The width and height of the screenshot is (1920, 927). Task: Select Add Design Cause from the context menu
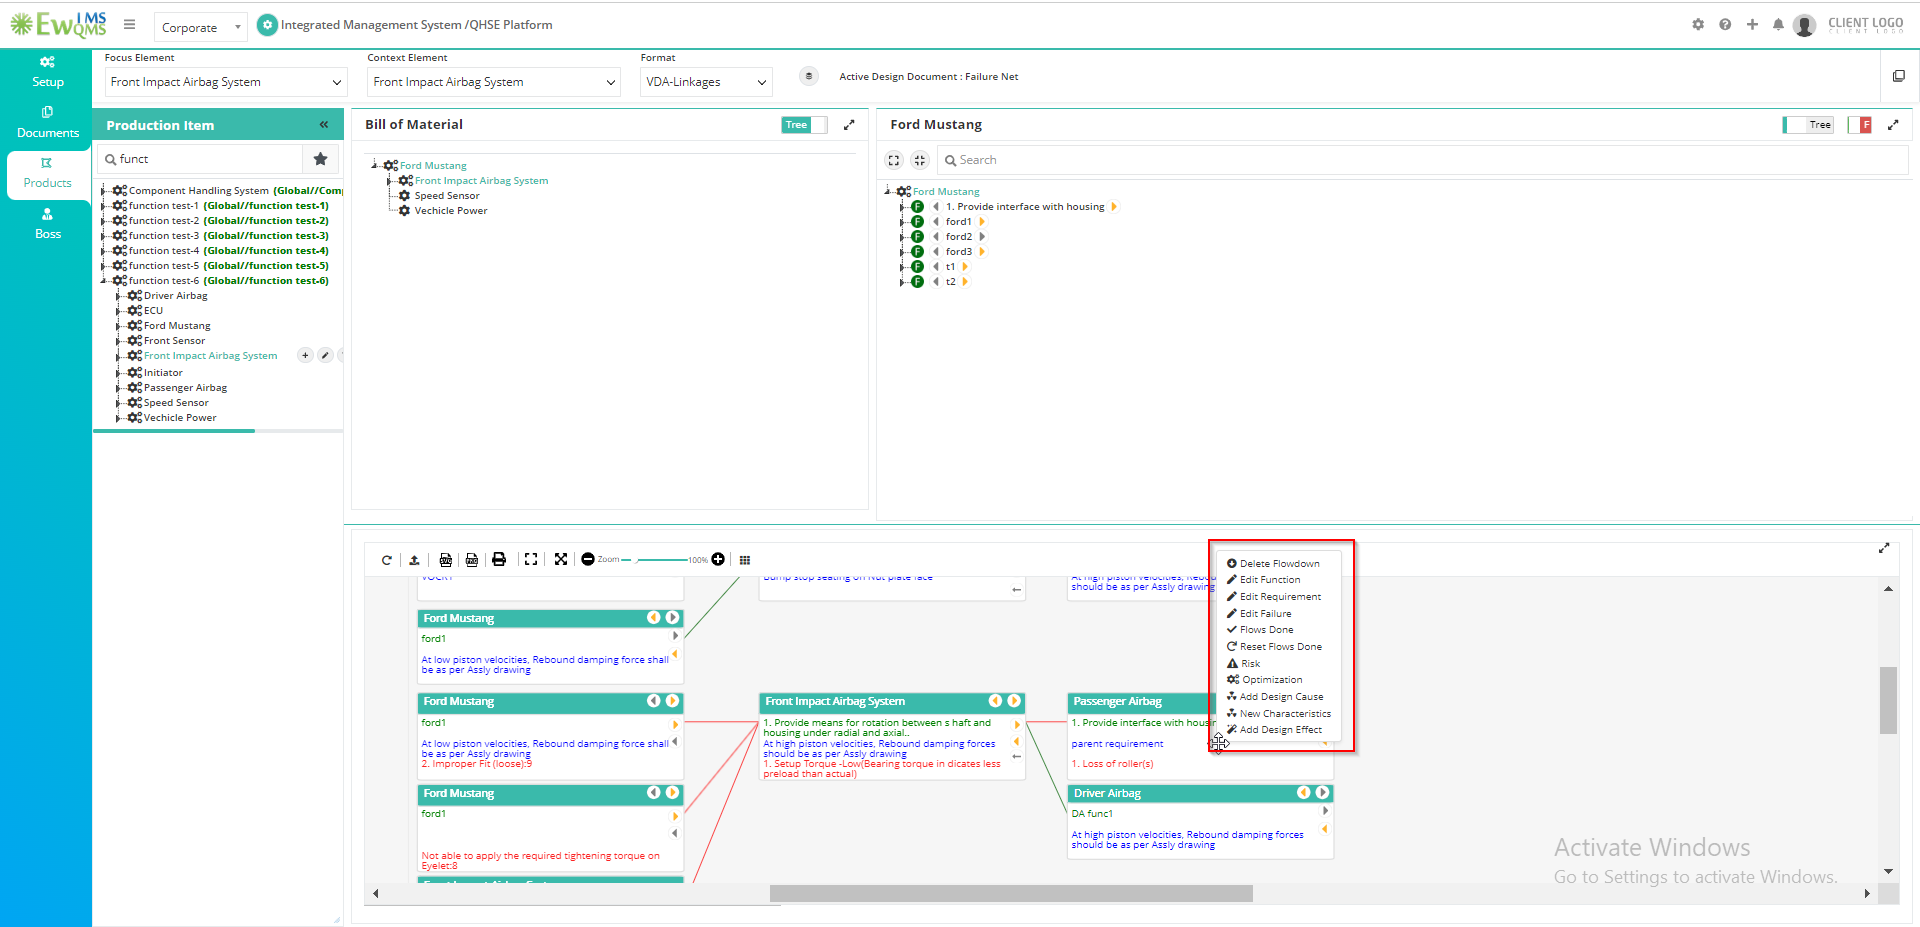click(x=1275, y=697)
